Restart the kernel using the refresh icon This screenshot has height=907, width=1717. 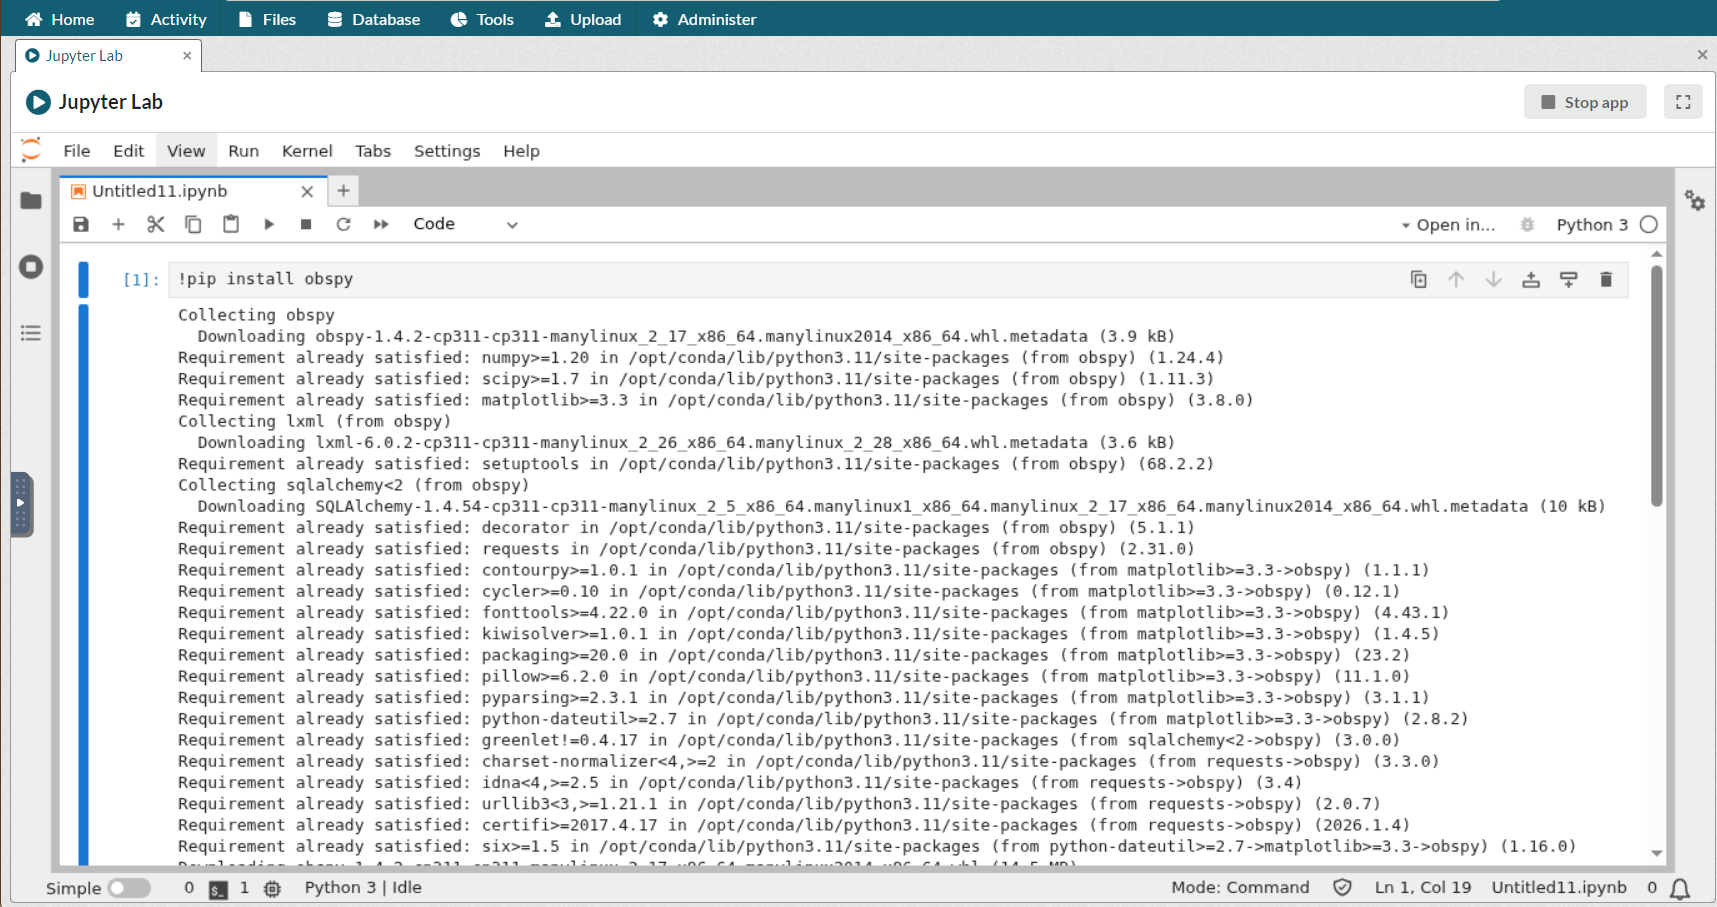[343, 224]
